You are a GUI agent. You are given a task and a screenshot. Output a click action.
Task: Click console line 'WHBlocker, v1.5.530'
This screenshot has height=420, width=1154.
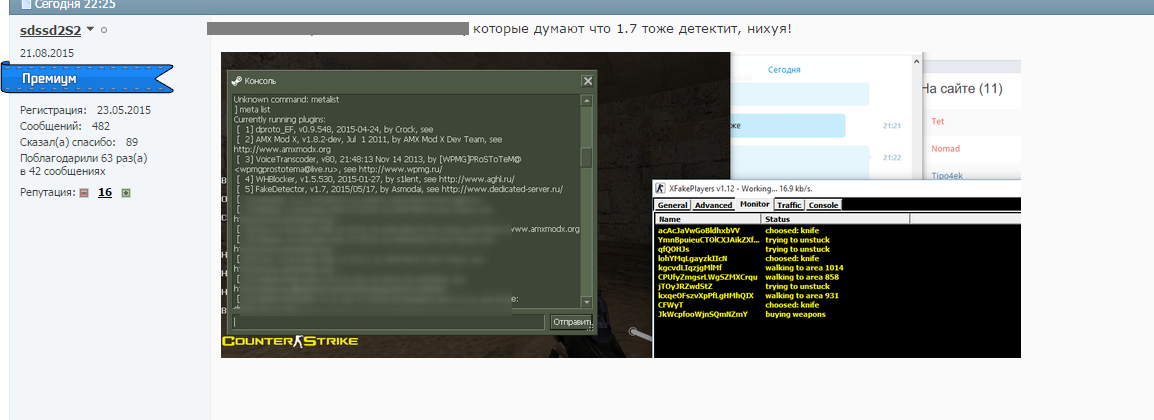pyautogui.click(x=375, y=179)
